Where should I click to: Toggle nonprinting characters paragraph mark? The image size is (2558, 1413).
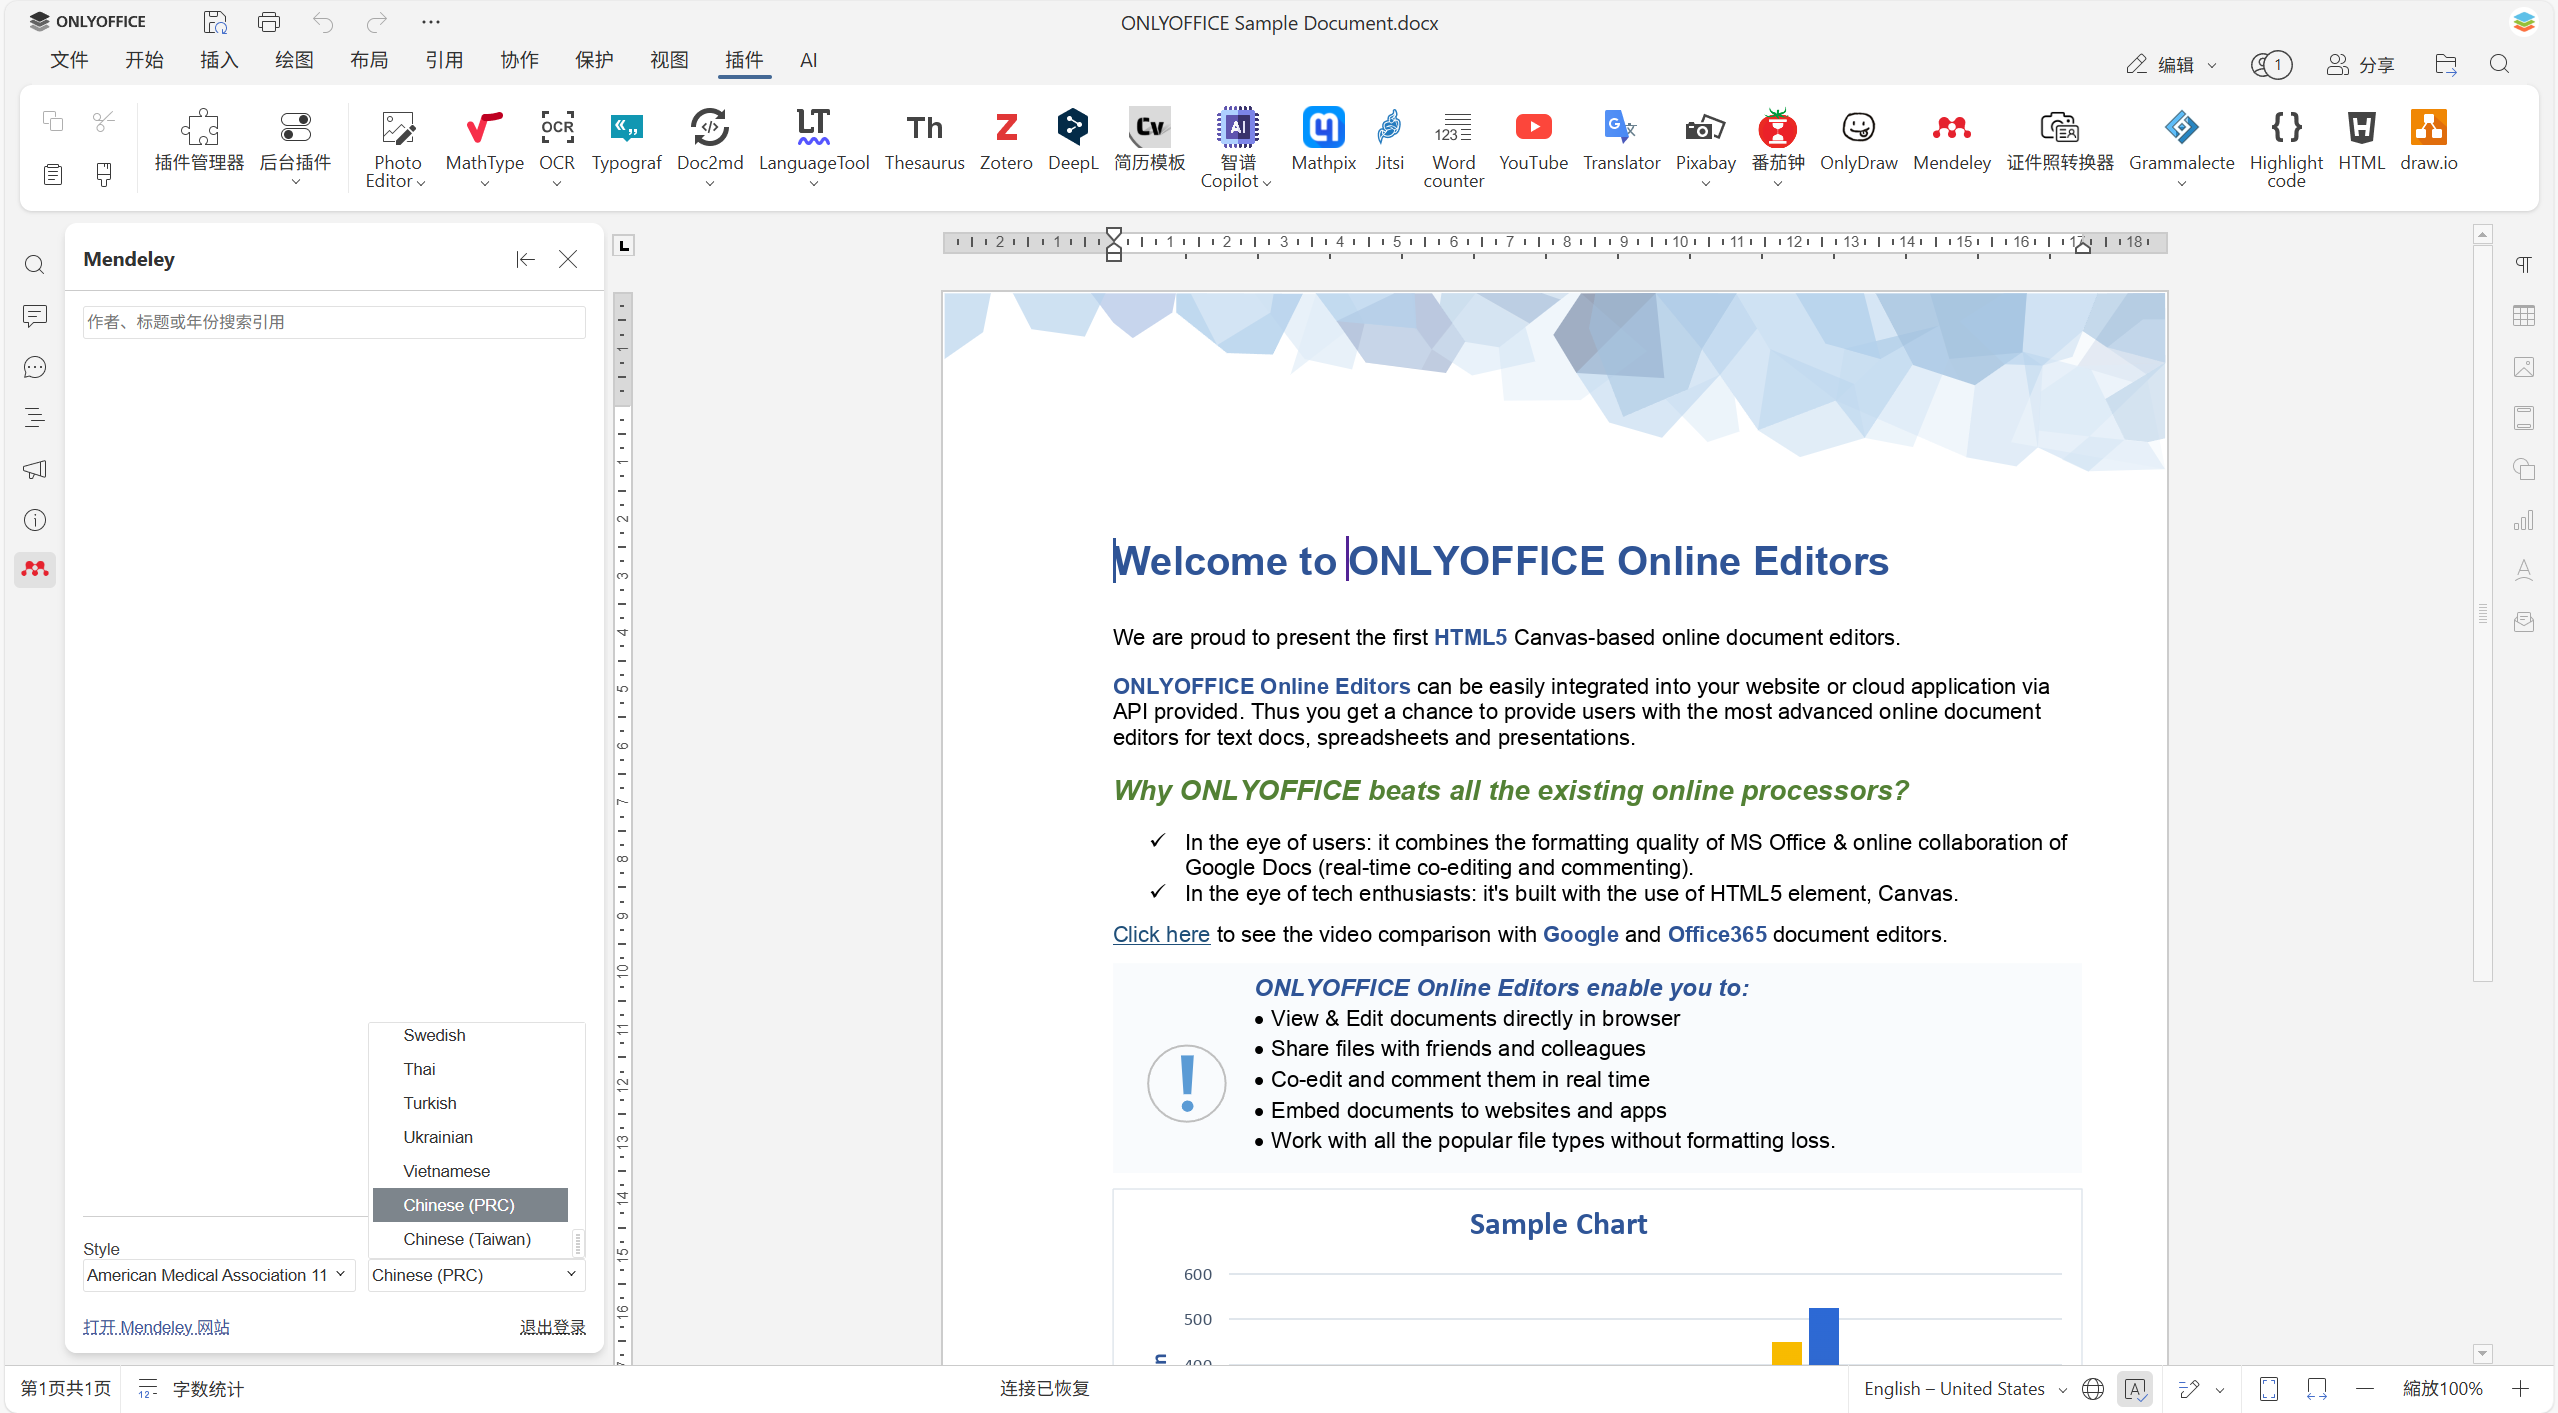[2523, 265]
